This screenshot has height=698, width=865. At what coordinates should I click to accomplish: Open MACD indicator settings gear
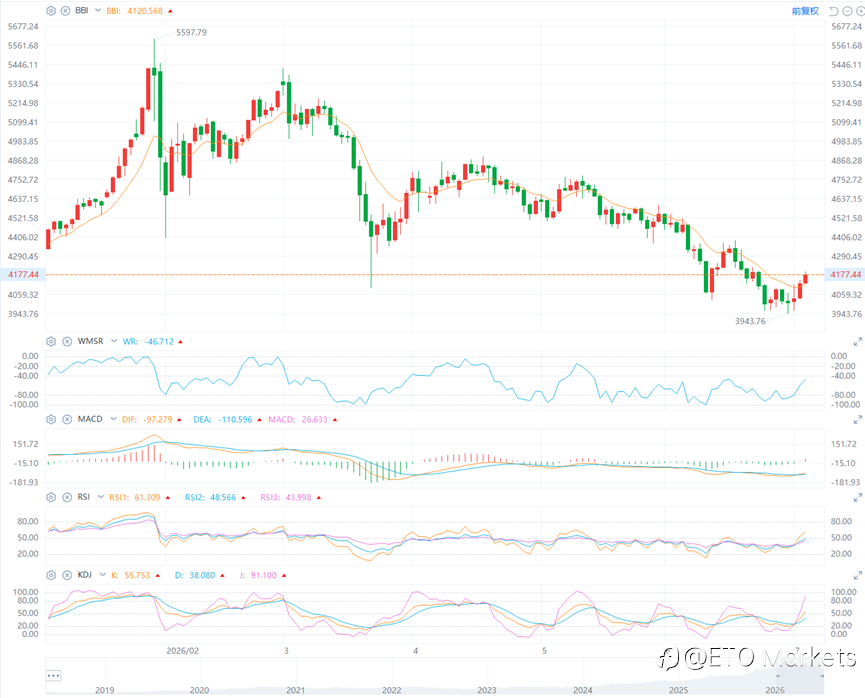click(51, 419)
